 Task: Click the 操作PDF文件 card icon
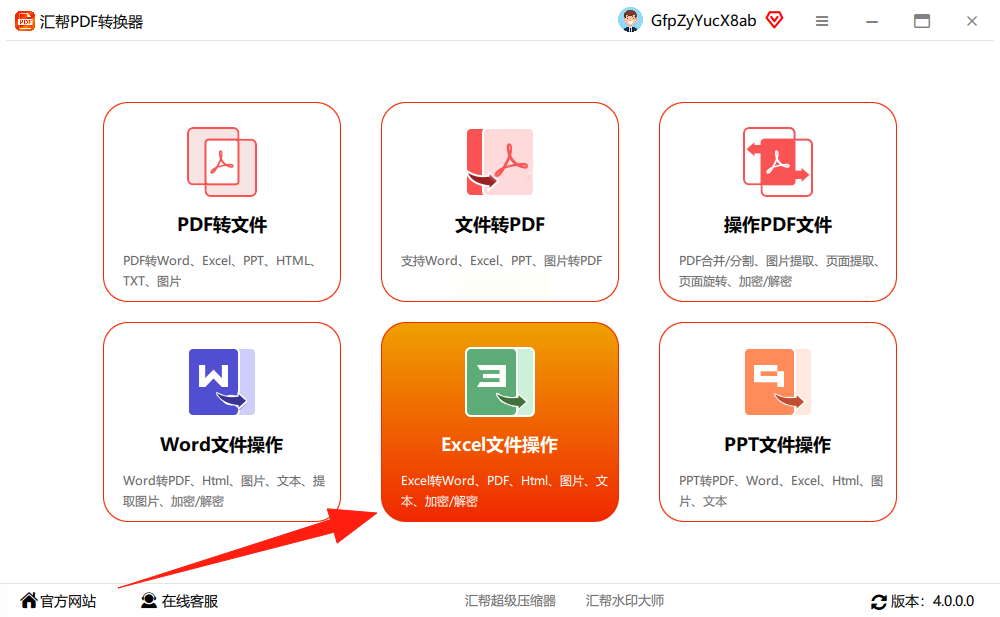coord(778,162)
